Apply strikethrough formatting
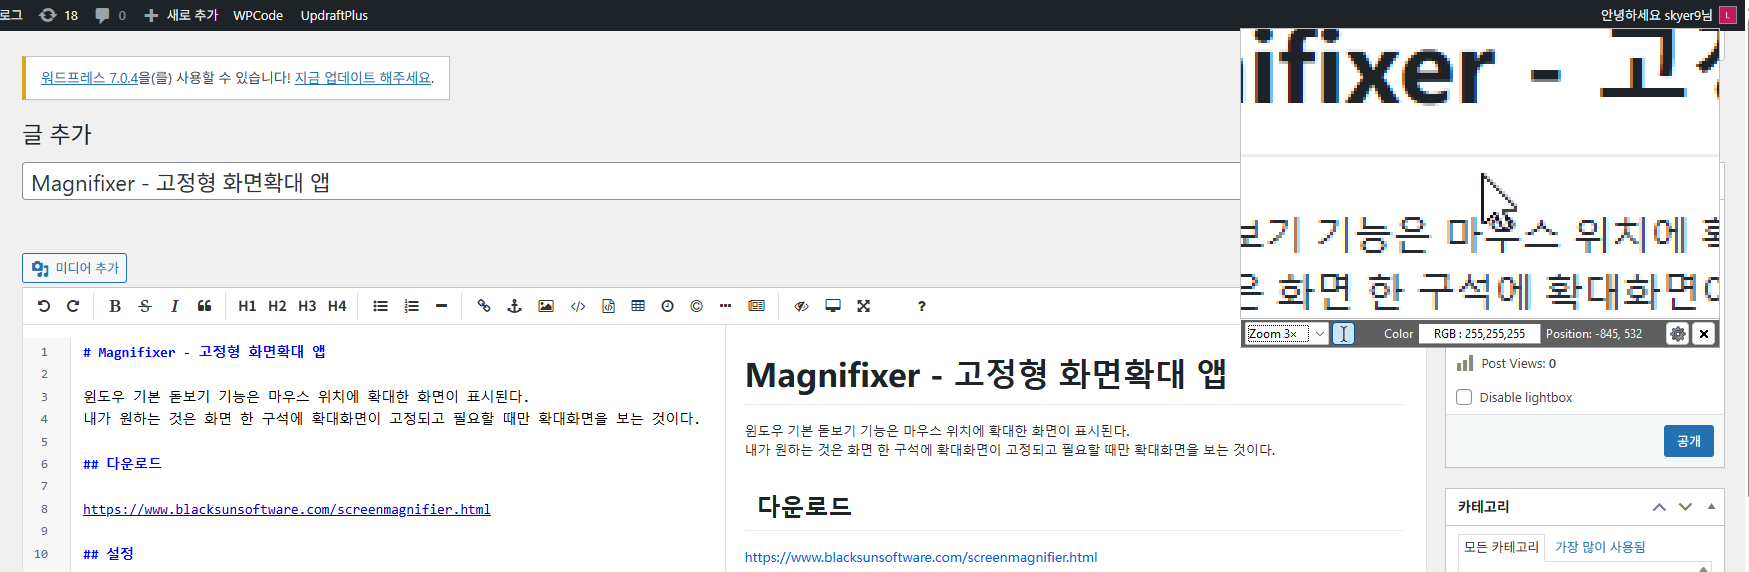 pyautogui.click(x=145, y=306)
